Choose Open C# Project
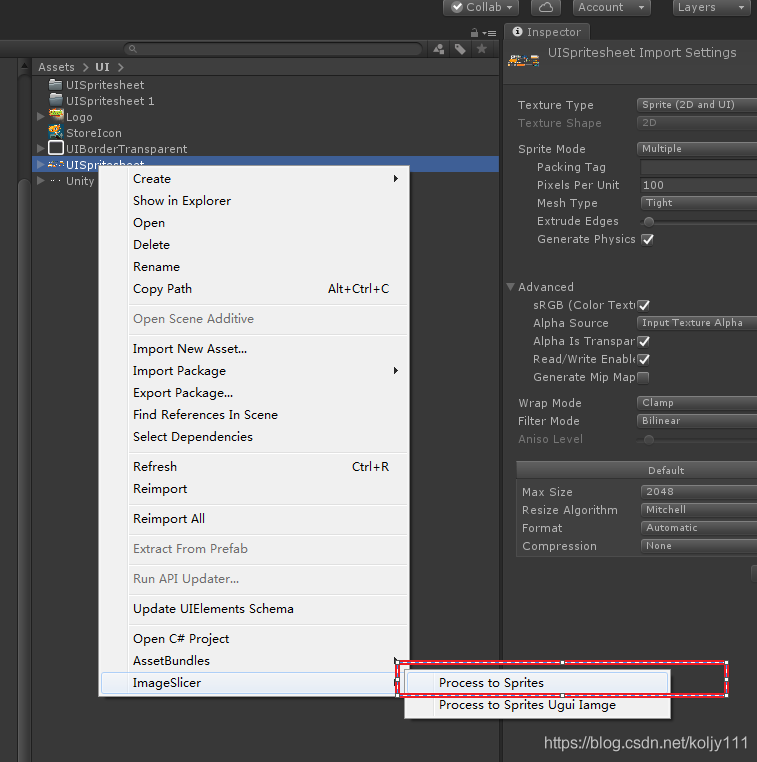Viewport: 757px width, 762px height. point(254,639)
